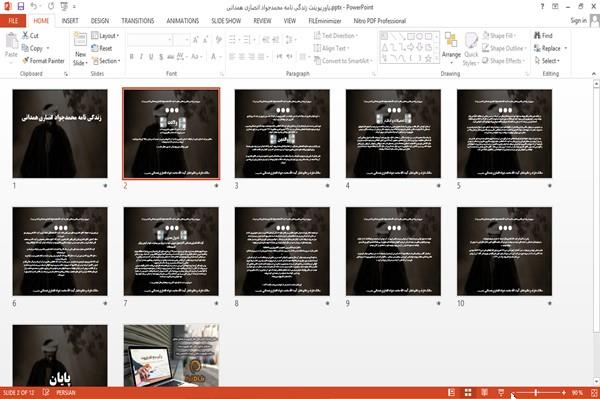Open Drawing group dialog launcher

pyautogui.click(x=527, y=74)
